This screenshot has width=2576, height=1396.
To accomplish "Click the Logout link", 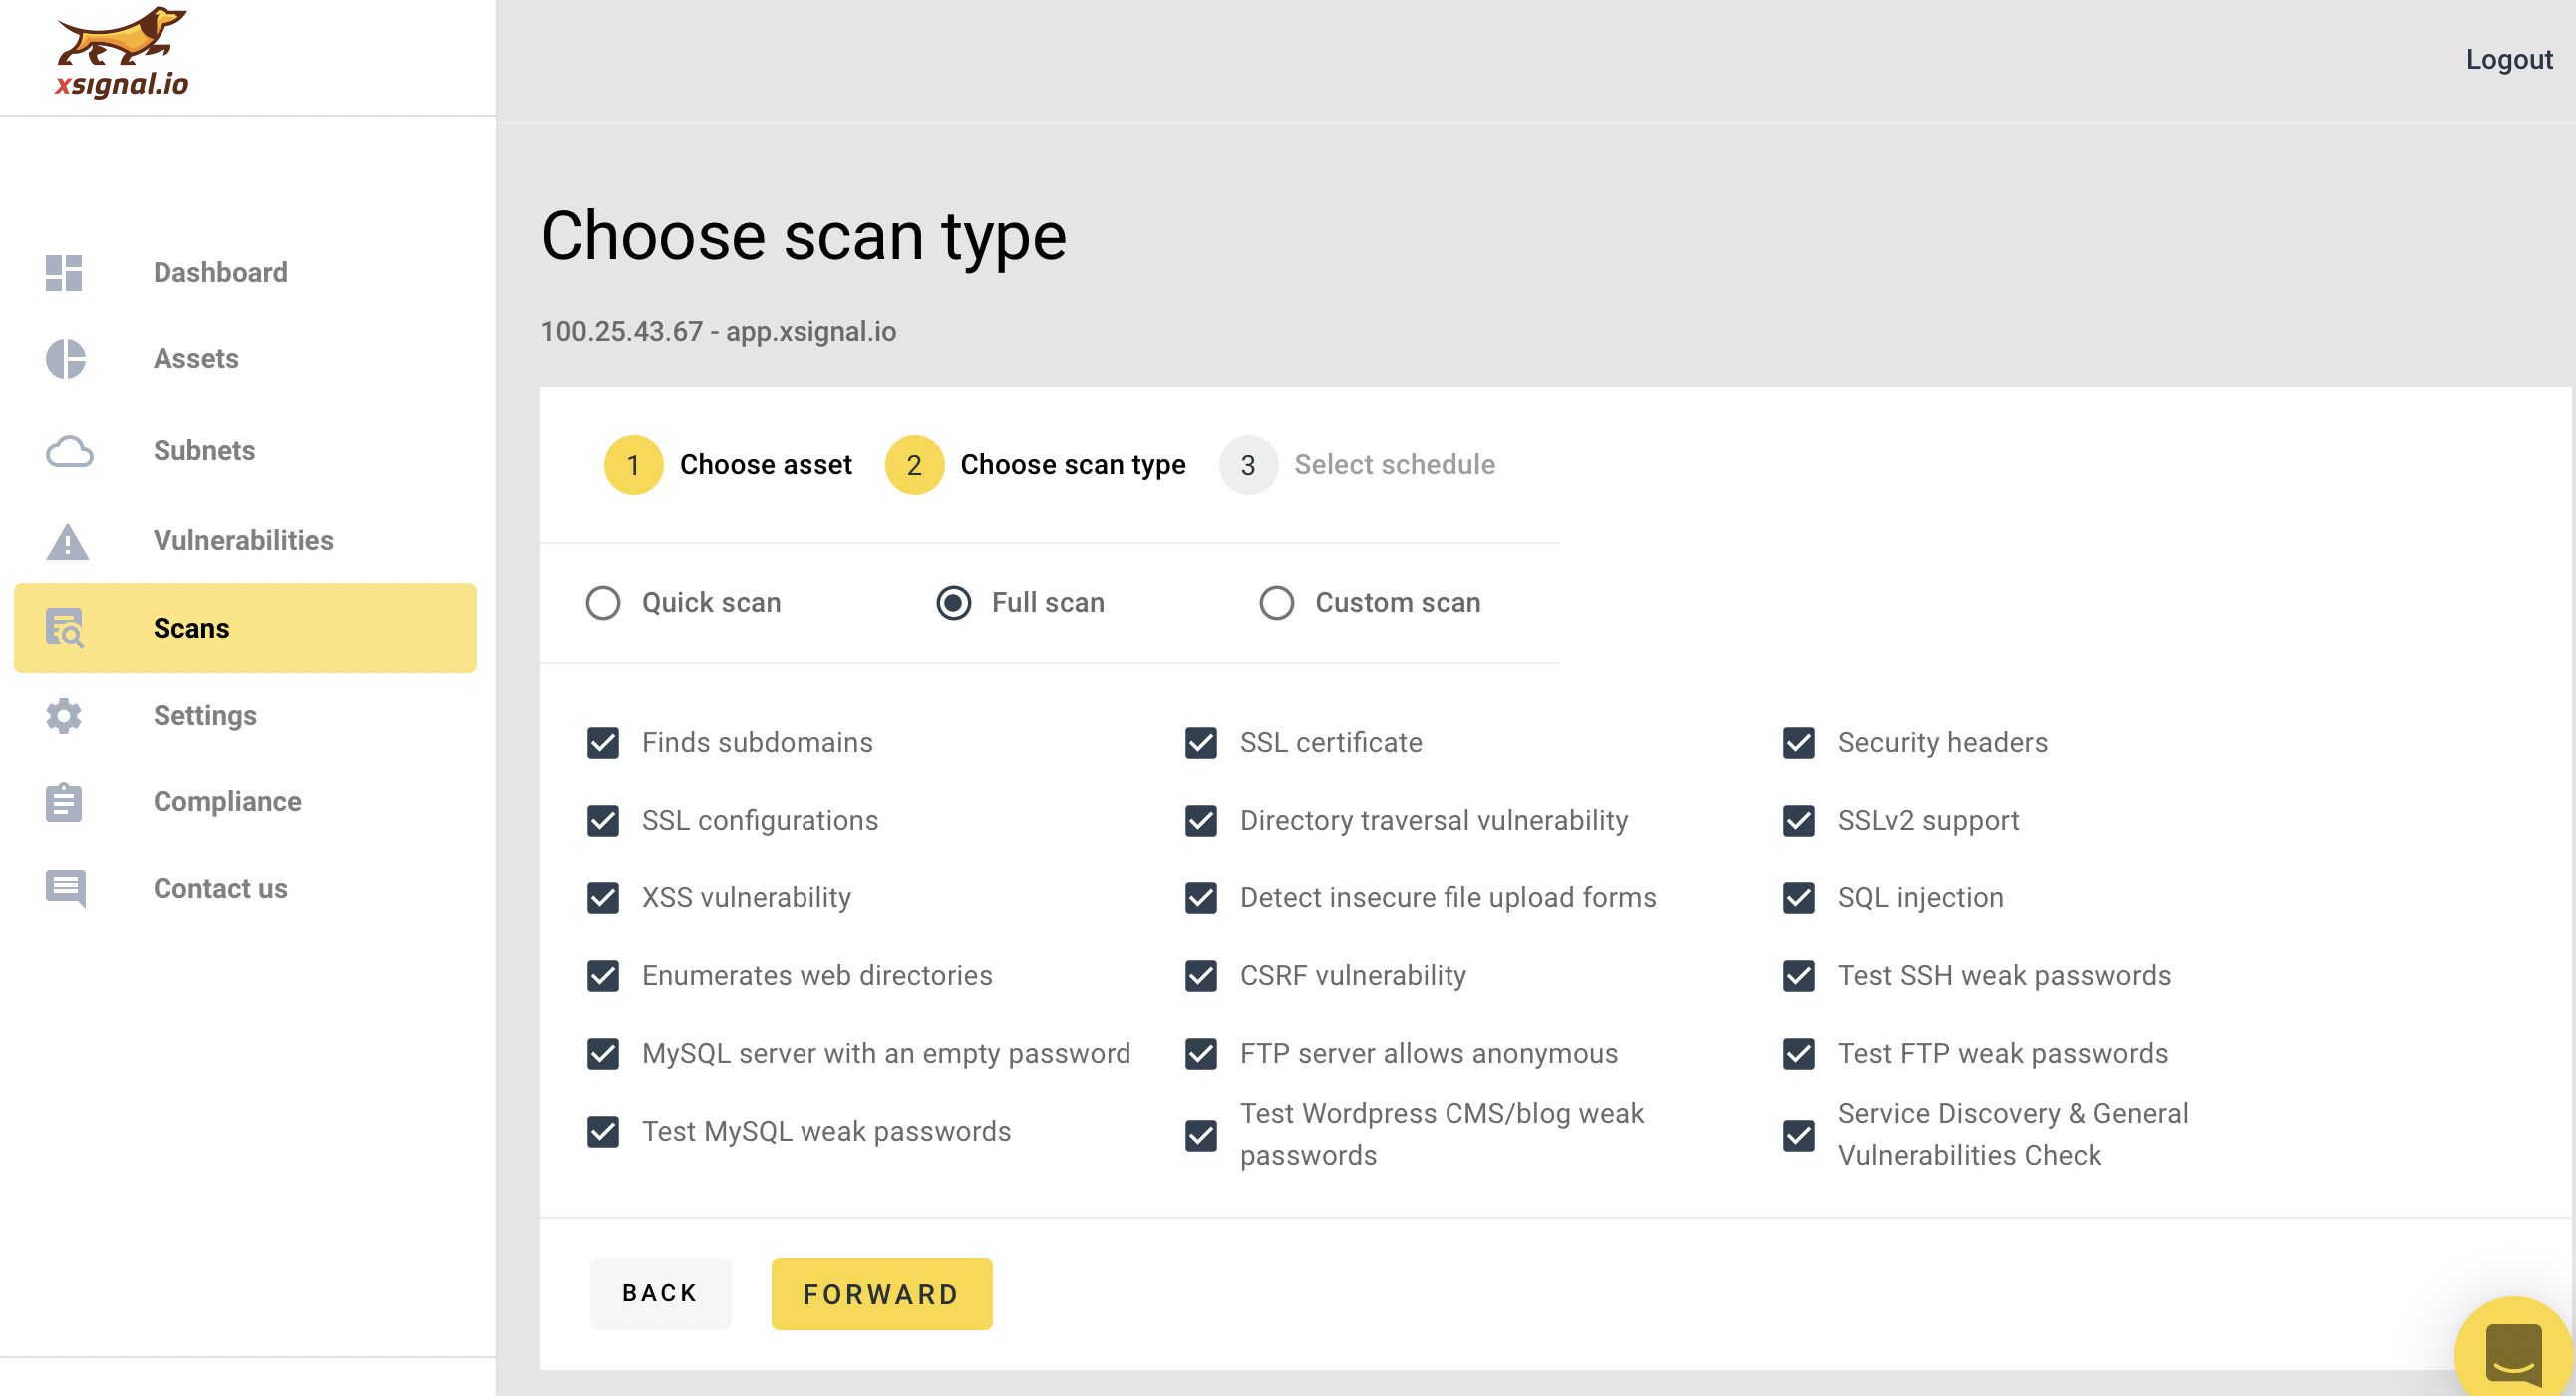I will tap(2508, 60).
